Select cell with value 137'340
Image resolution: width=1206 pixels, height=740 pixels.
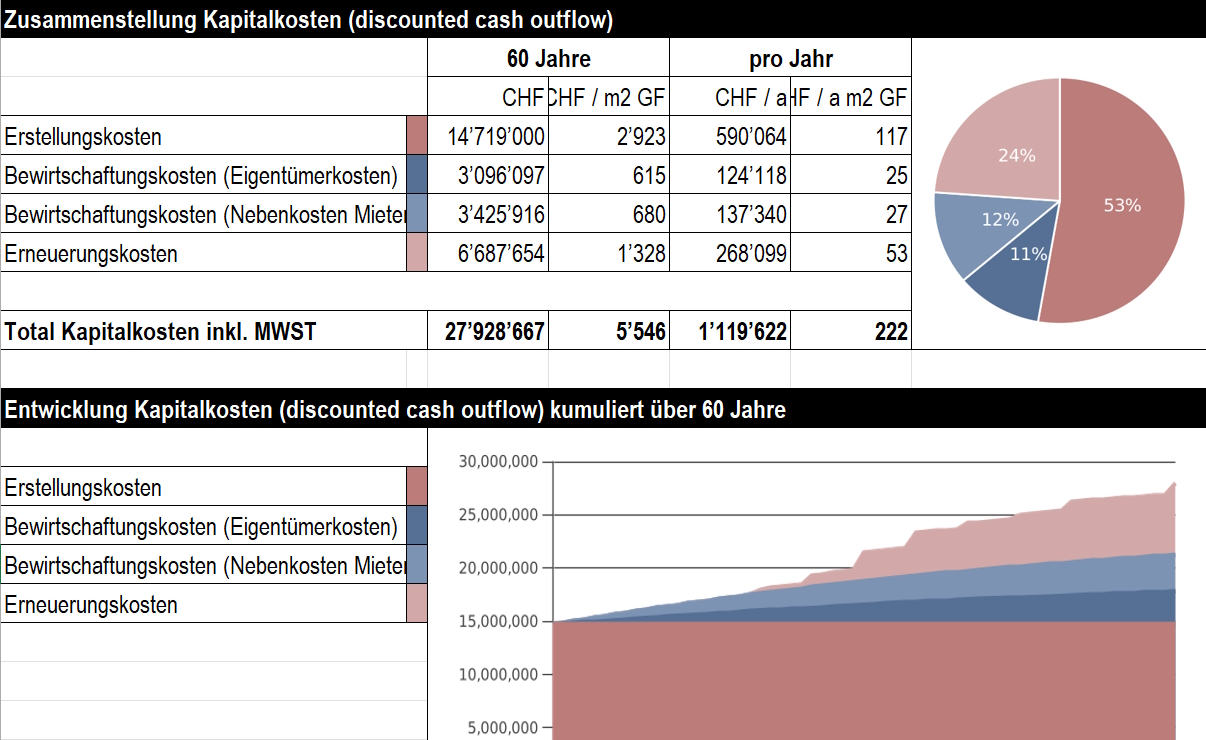tap(730, 213)
